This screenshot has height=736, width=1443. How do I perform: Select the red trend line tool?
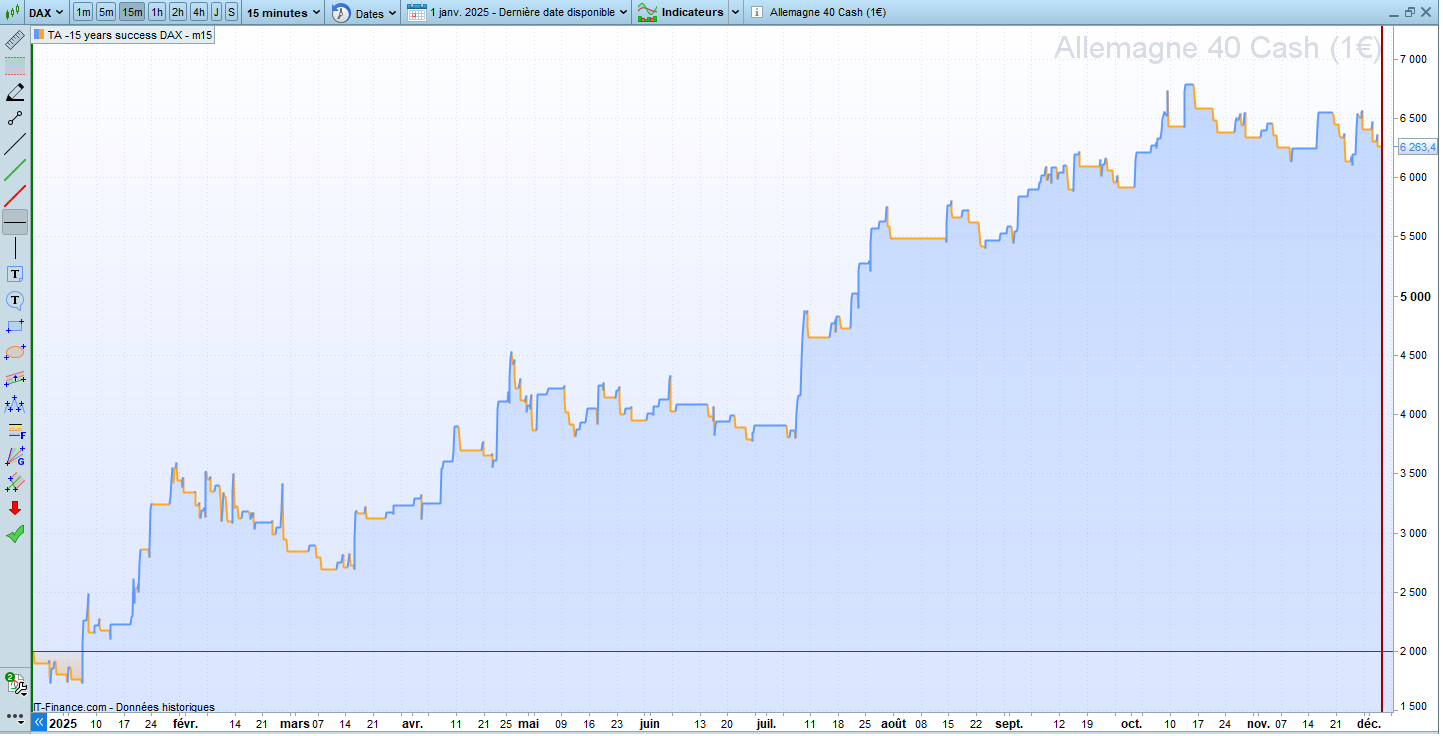click(15, 196)
